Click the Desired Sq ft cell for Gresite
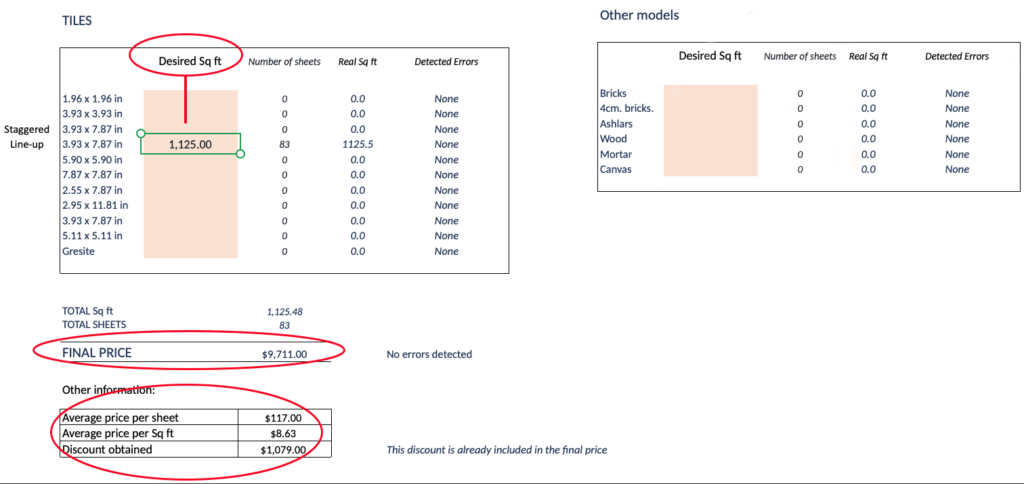The image size is (1024, 484). 190,251
